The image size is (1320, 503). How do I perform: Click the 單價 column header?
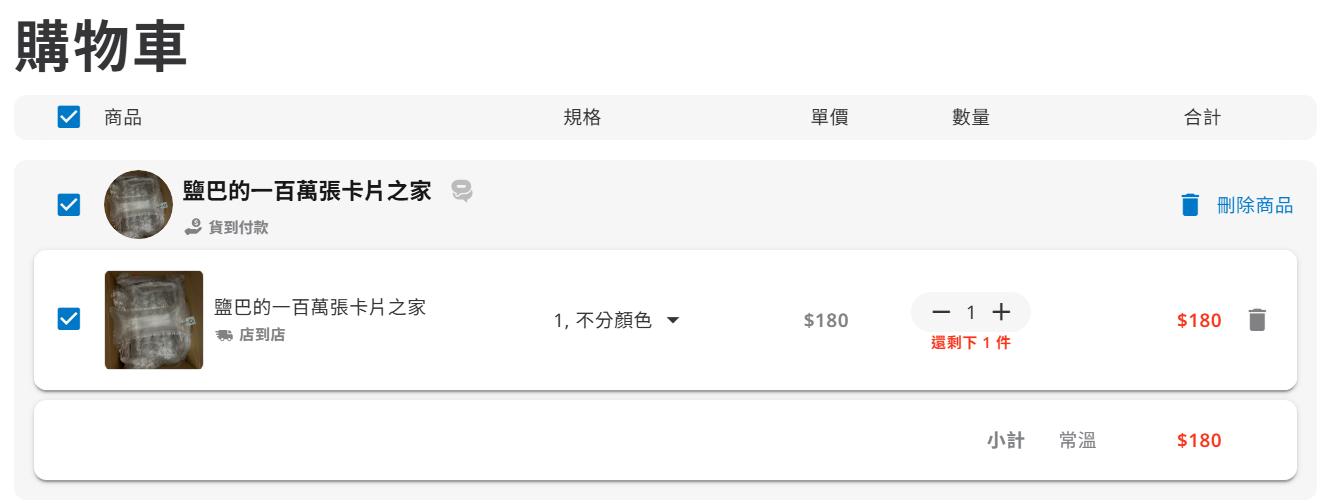829,117
